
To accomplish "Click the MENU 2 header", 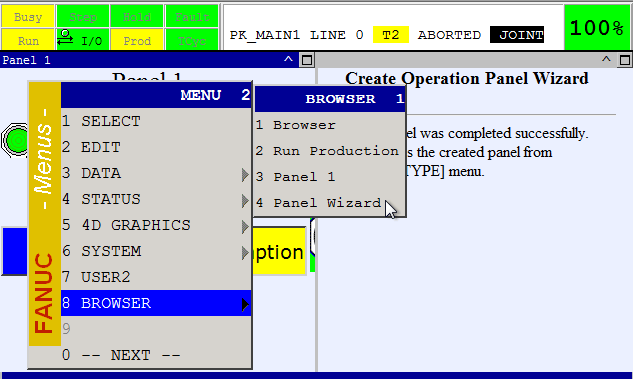I will (156, 95).
